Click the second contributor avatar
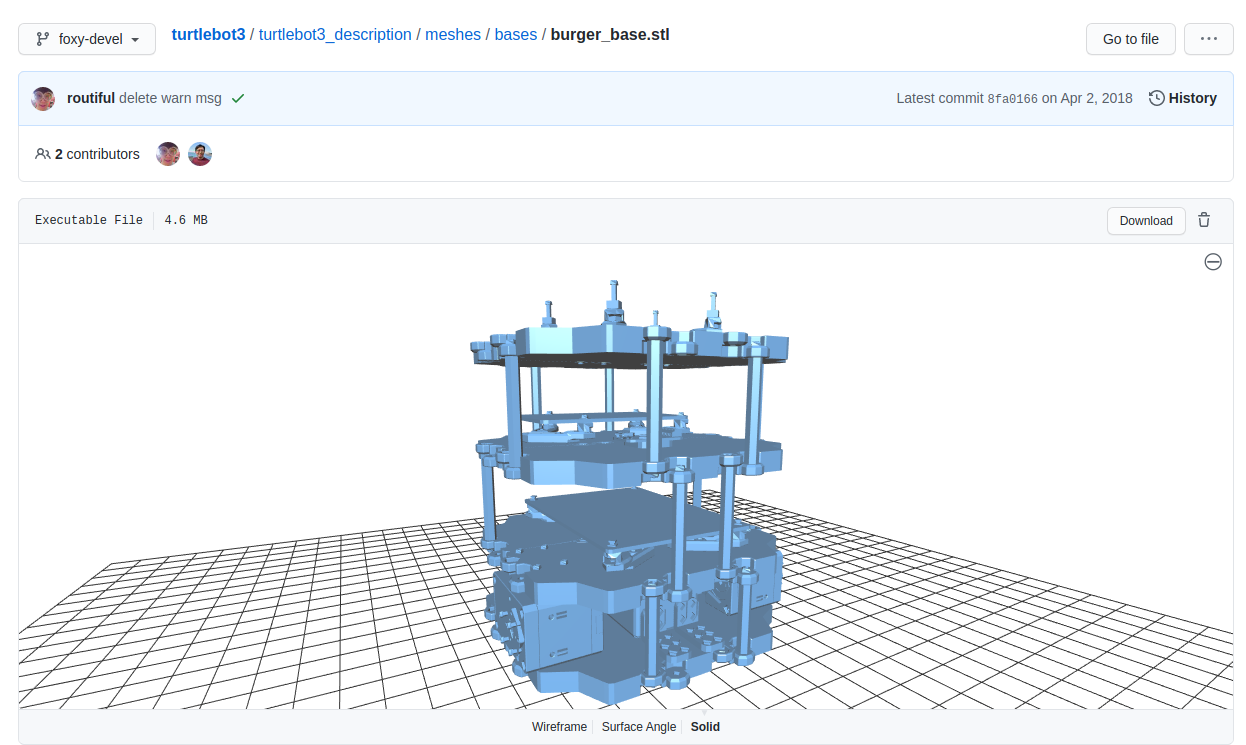 tap(200, 154)
